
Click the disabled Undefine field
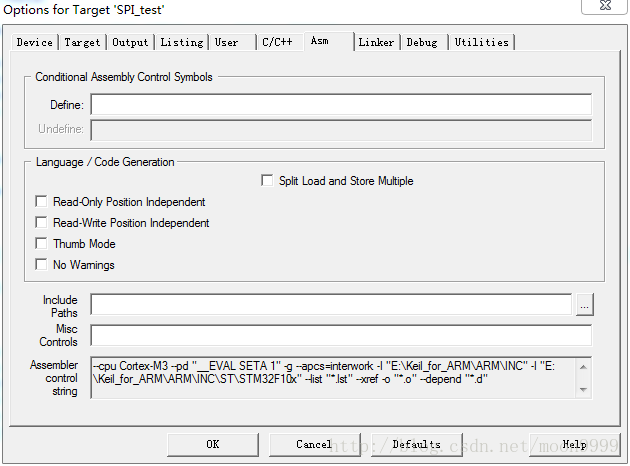pos(341,130)
